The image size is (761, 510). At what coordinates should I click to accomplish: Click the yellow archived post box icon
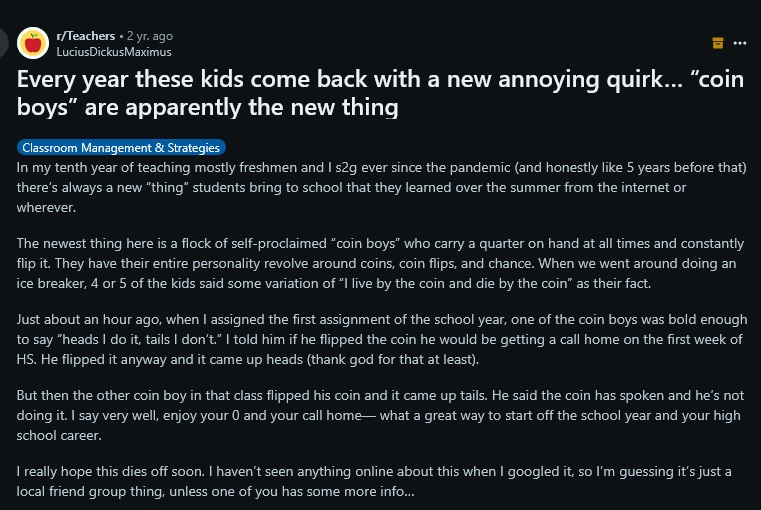tap(718, 43)
